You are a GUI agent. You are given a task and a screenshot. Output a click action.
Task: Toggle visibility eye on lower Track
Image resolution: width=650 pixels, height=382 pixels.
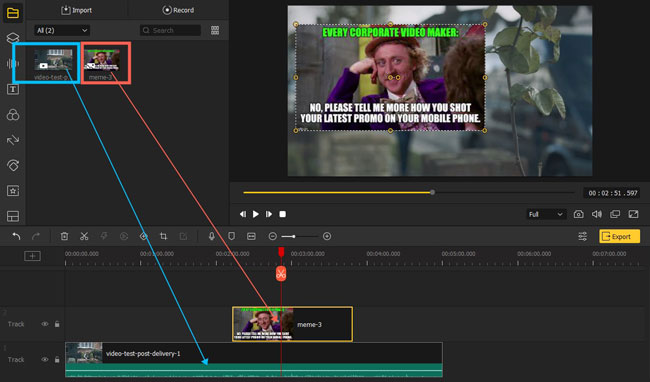44,360
